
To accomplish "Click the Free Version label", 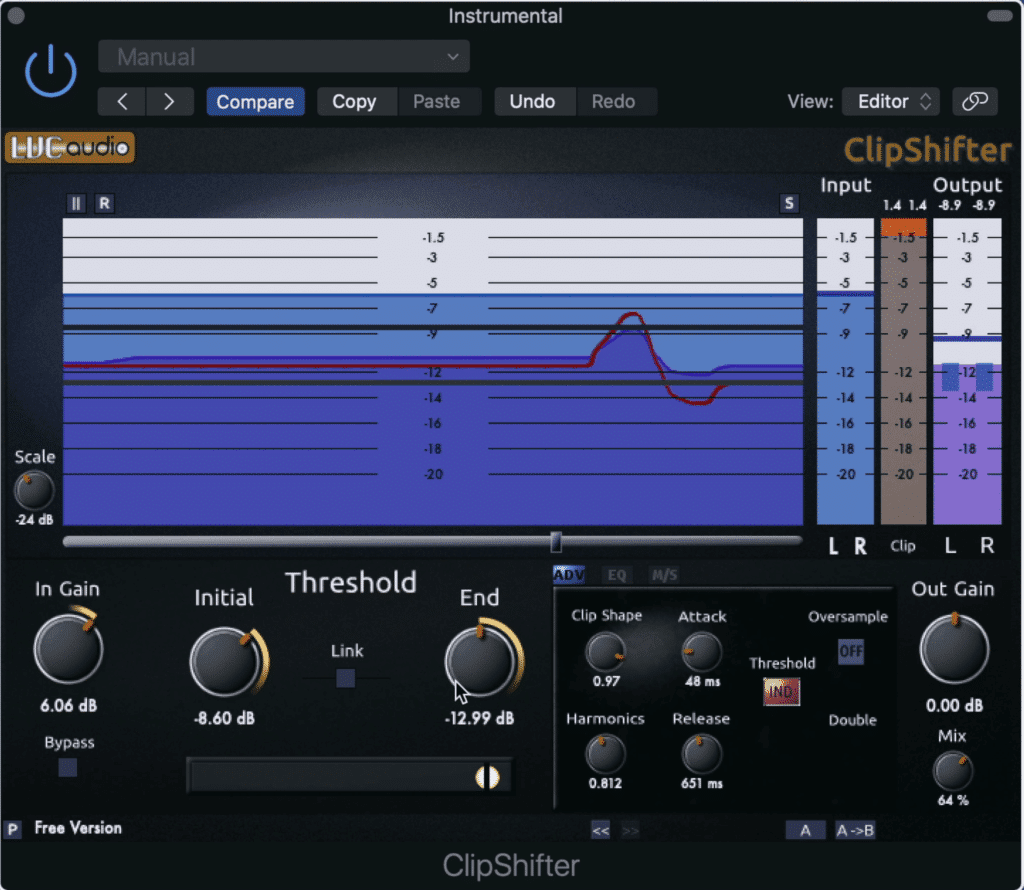I will 78,828.
